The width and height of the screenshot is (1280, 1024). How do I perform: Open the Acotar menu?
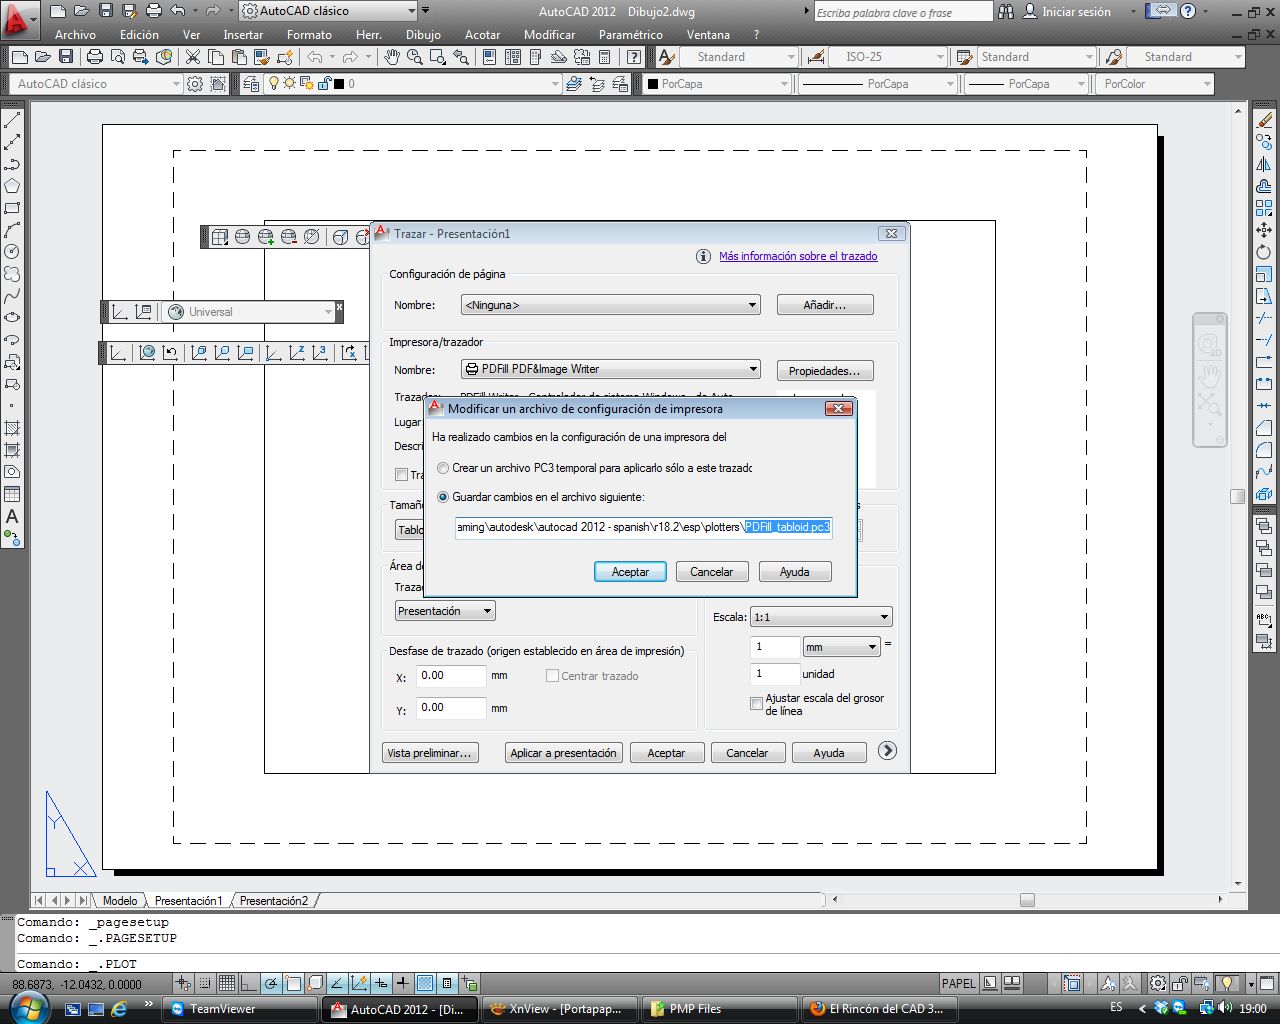pyautogui.click(x=482, y=34)
